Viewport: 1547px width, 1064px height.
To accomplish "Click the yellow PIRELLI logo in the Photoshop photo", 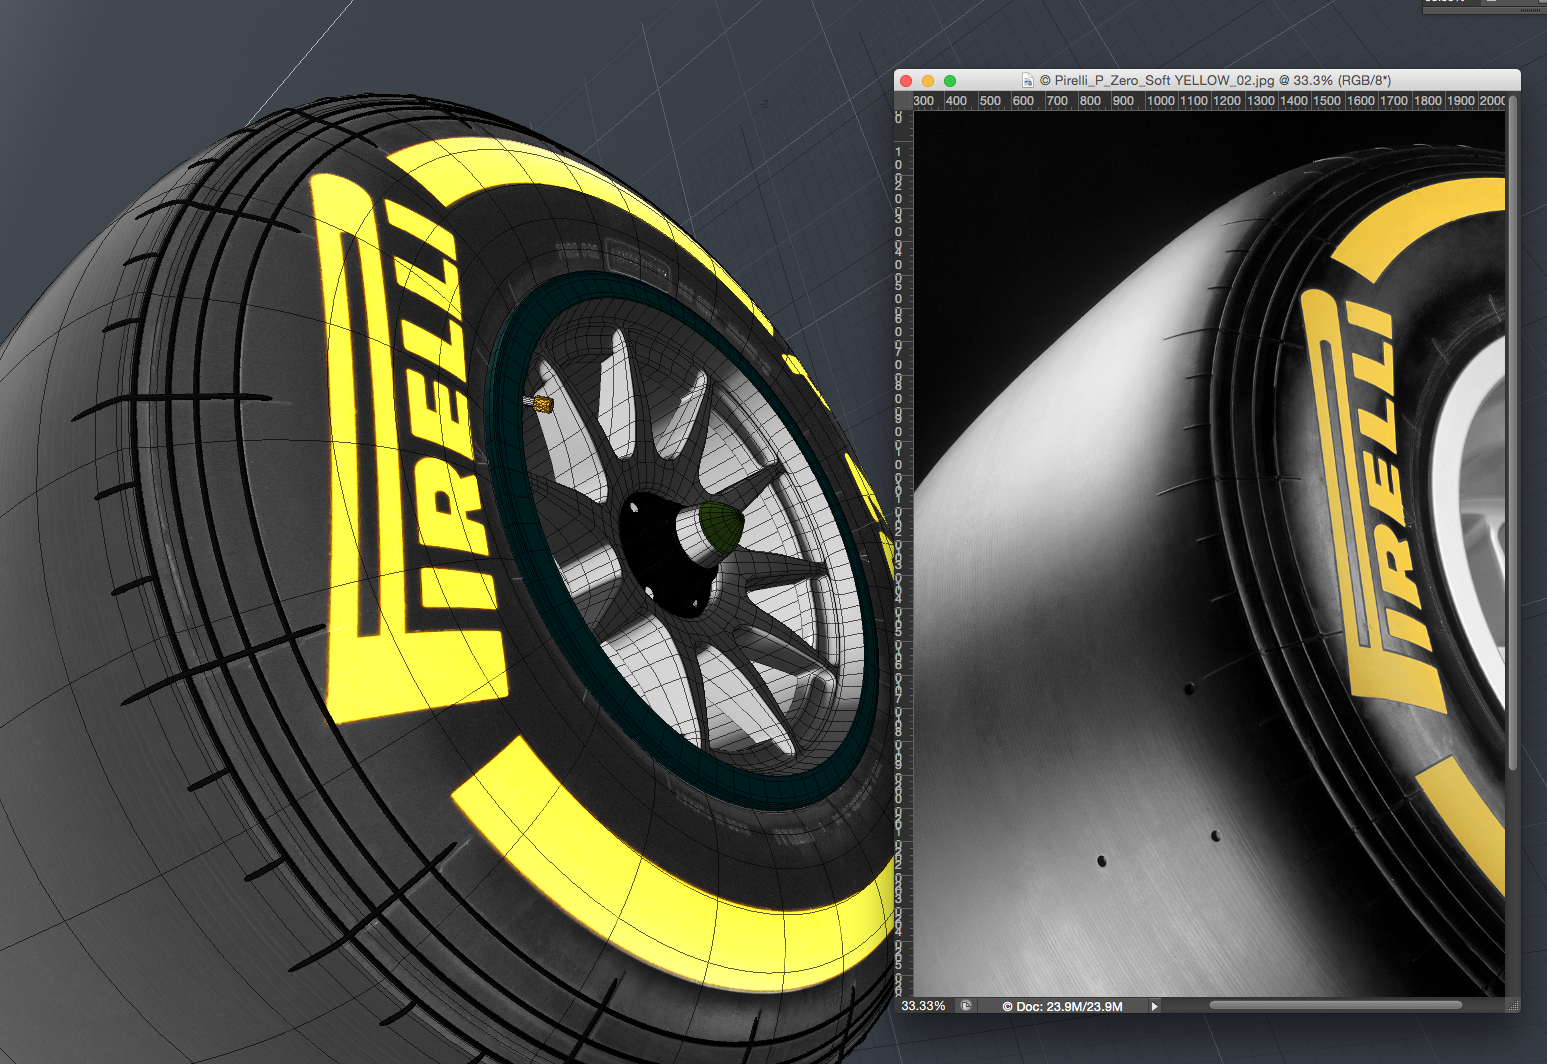I will [x=1372, y=500].
